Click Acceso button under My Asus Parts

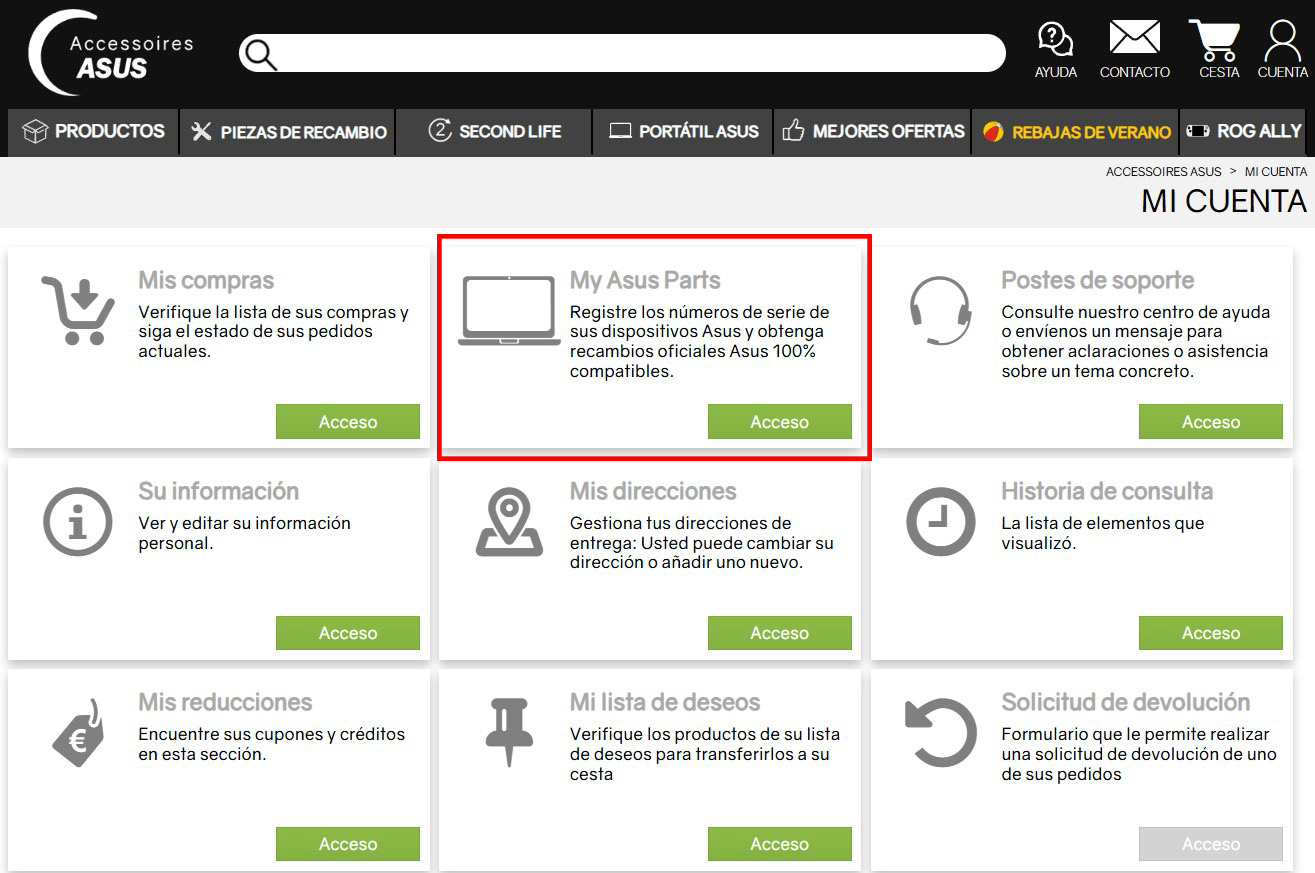click(779, 422)
